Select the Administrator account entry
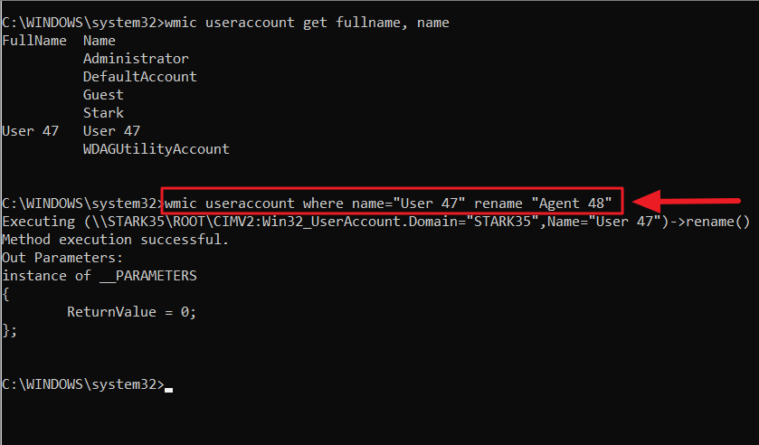Image resolution: width=759 pixels, height=445 pixels. click(135, 59)
